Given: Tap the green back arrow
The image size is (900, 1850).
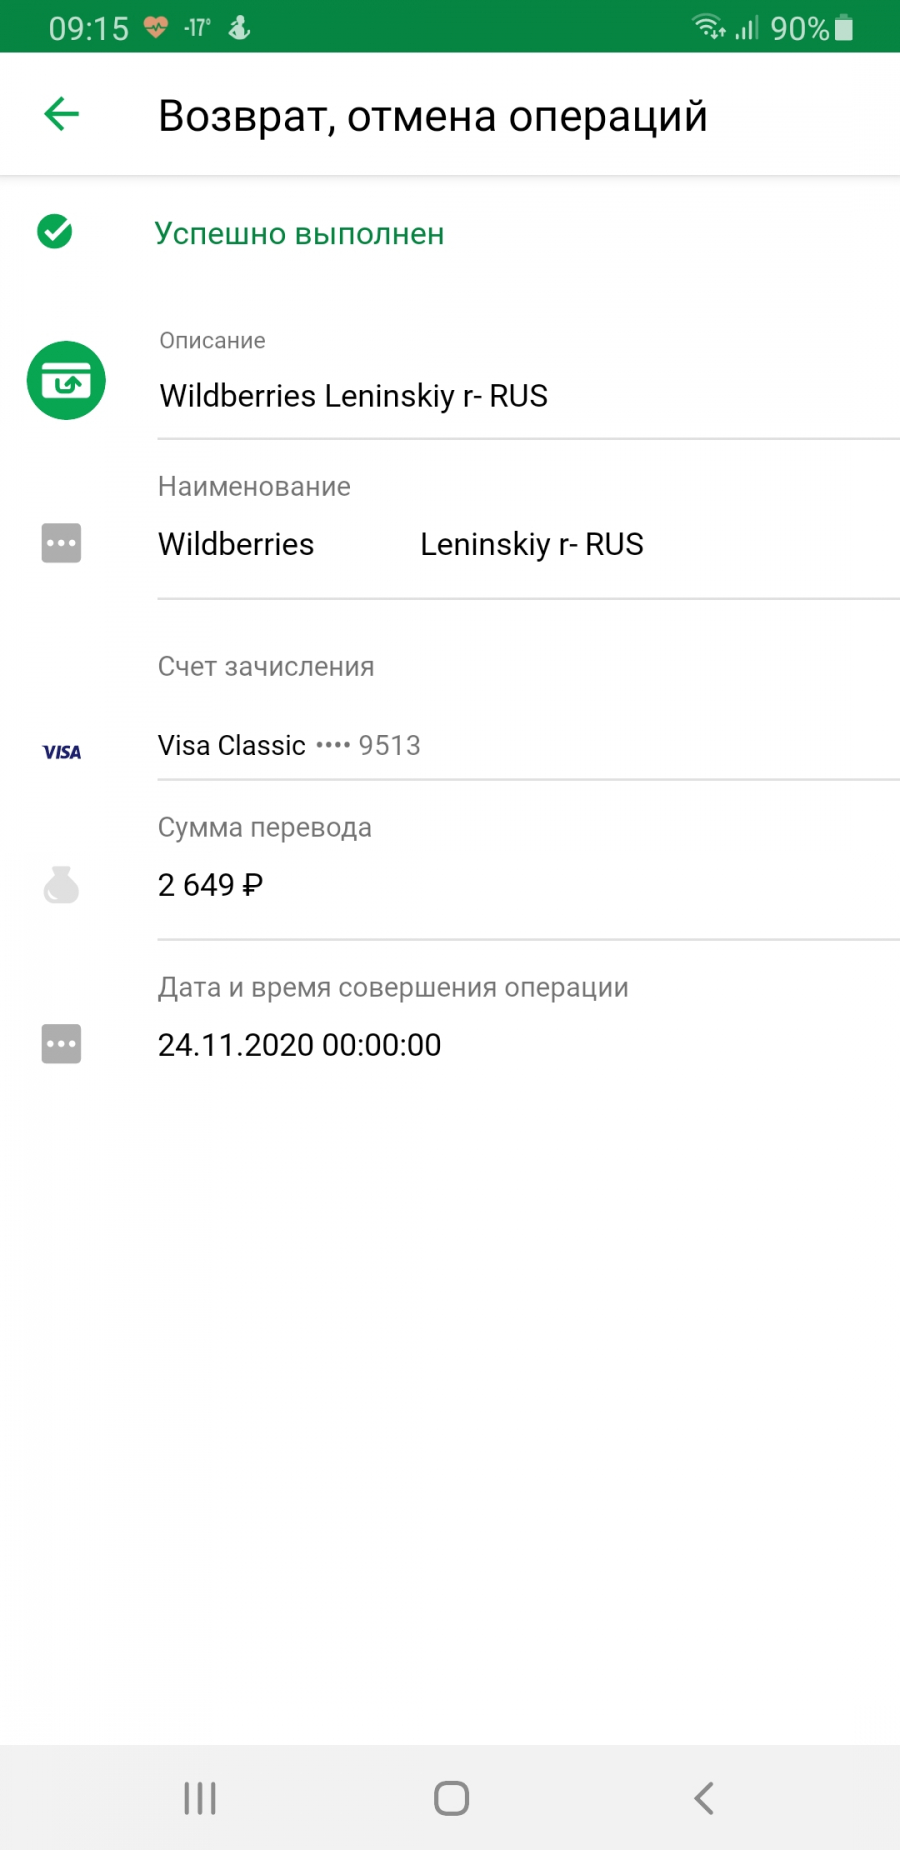Looking at the screenshot, I should (61, 114).
